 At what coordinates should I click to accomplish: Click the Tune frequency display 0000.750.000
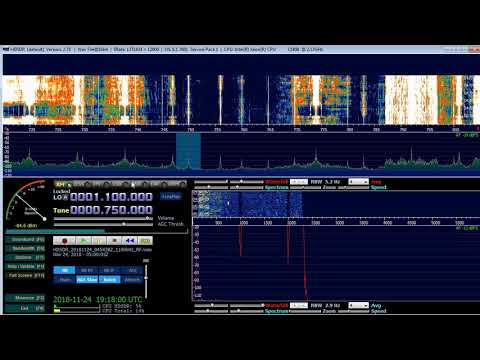(x=111, y=210)
